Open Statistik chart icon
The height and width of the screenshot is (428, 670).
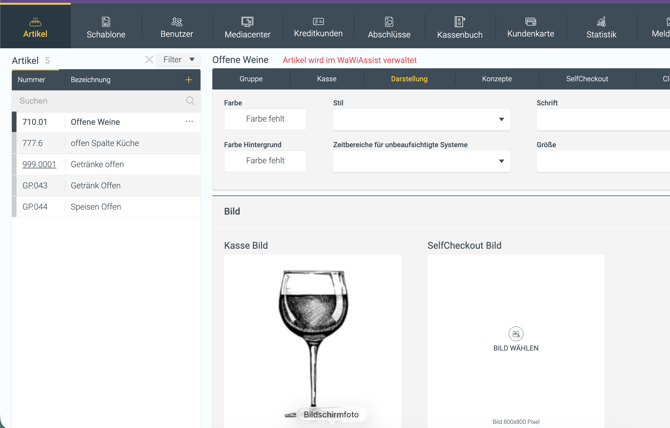601,22
